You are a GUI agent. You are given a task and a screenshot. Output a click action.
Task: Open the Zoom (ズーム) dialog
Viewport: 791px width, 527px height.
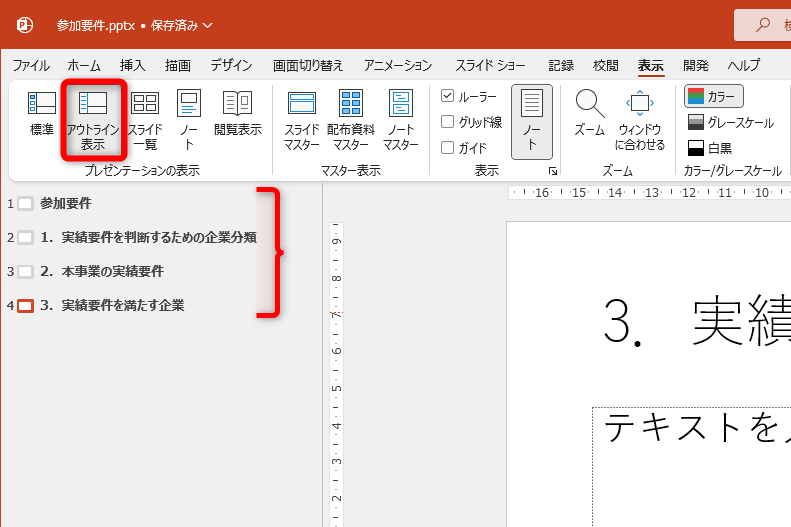tap(589, 114)
